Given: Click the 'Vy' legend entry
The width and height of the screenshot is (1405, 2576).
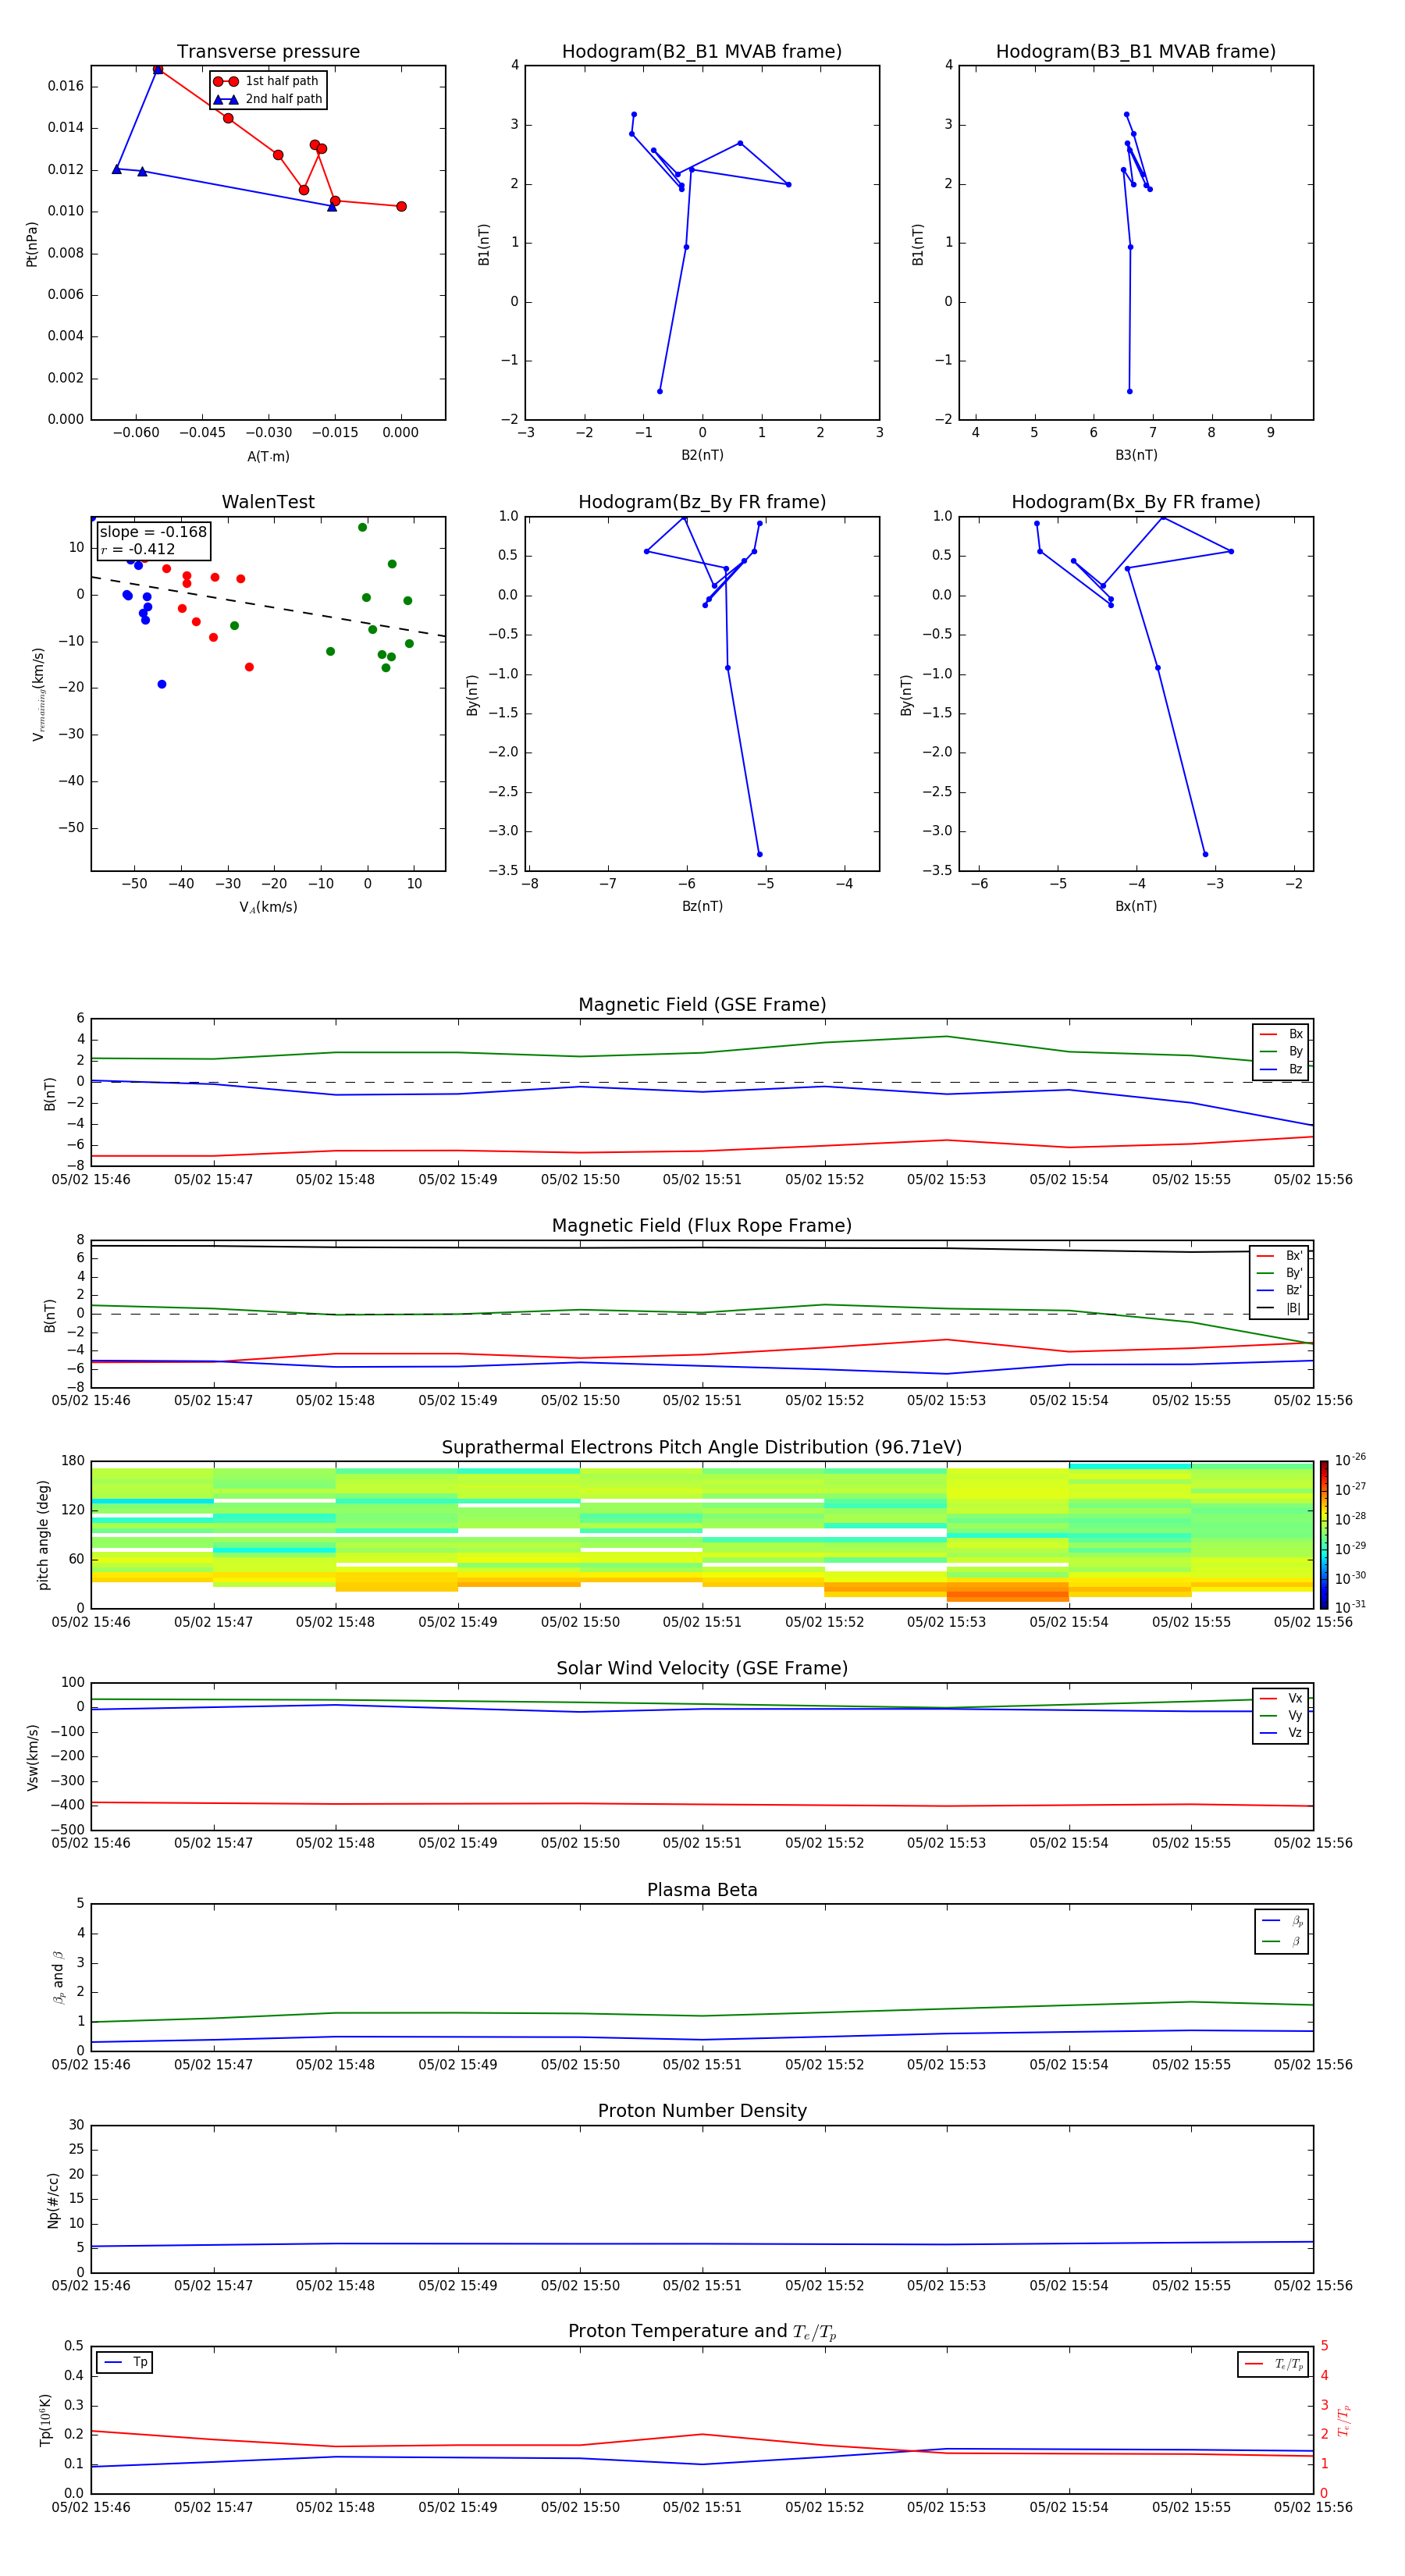Looking at the screenshot, I should click(x=1281, y=1716).
